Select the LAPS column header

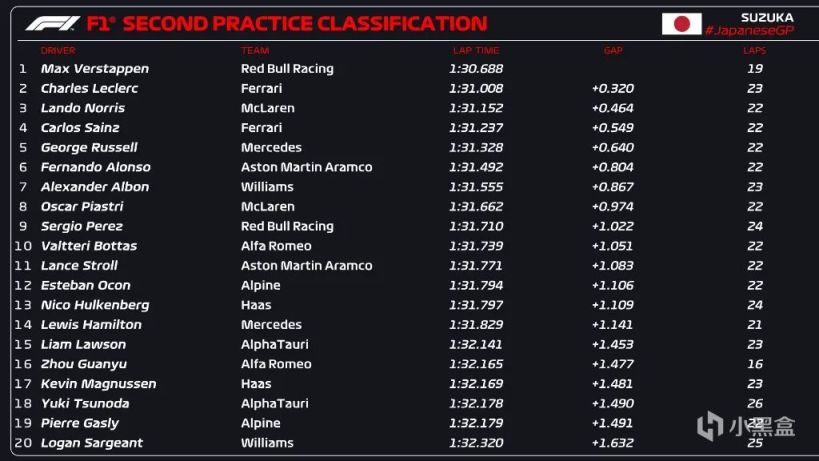754,50
